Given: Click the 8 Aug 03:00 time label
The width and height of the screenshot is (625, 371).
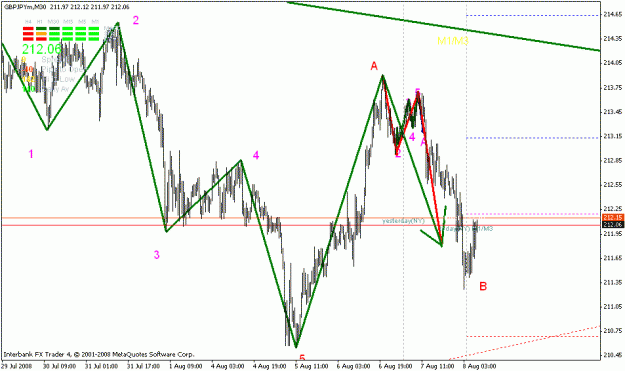Looking at the screenshot, I should pyautogui.click(x=481, y=366).
